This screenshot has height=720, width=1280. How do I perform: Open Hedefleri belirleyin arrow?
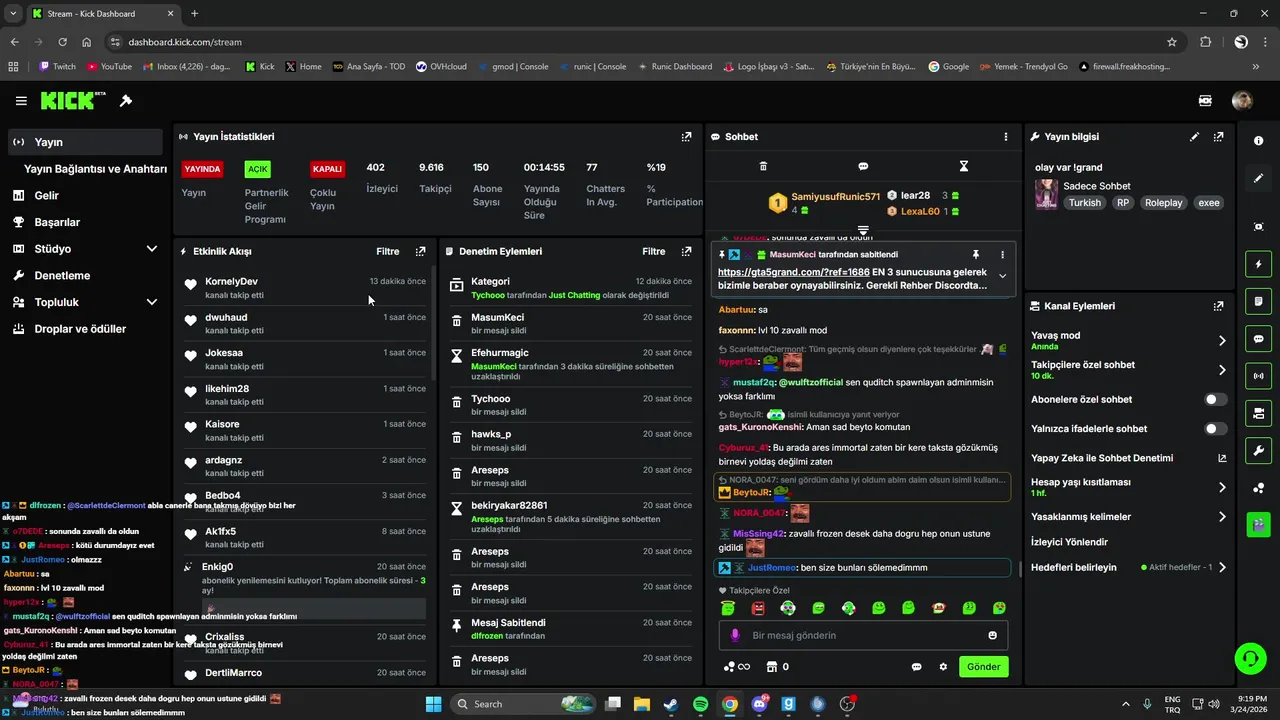1222,567
